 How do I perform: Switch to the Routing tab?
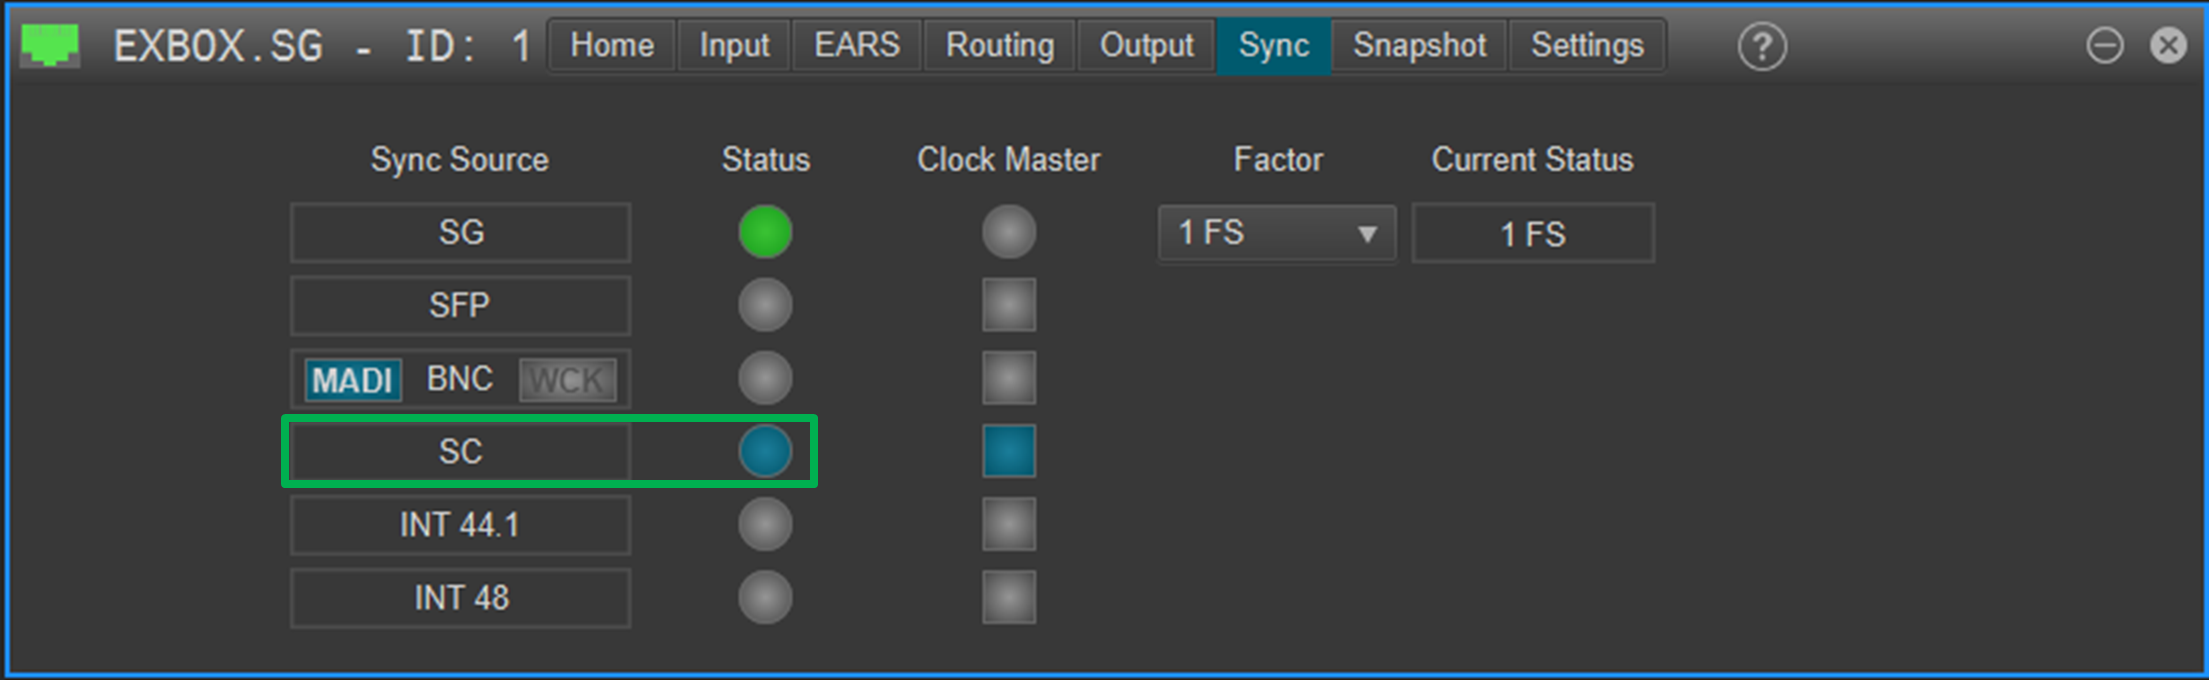[999, 46]
